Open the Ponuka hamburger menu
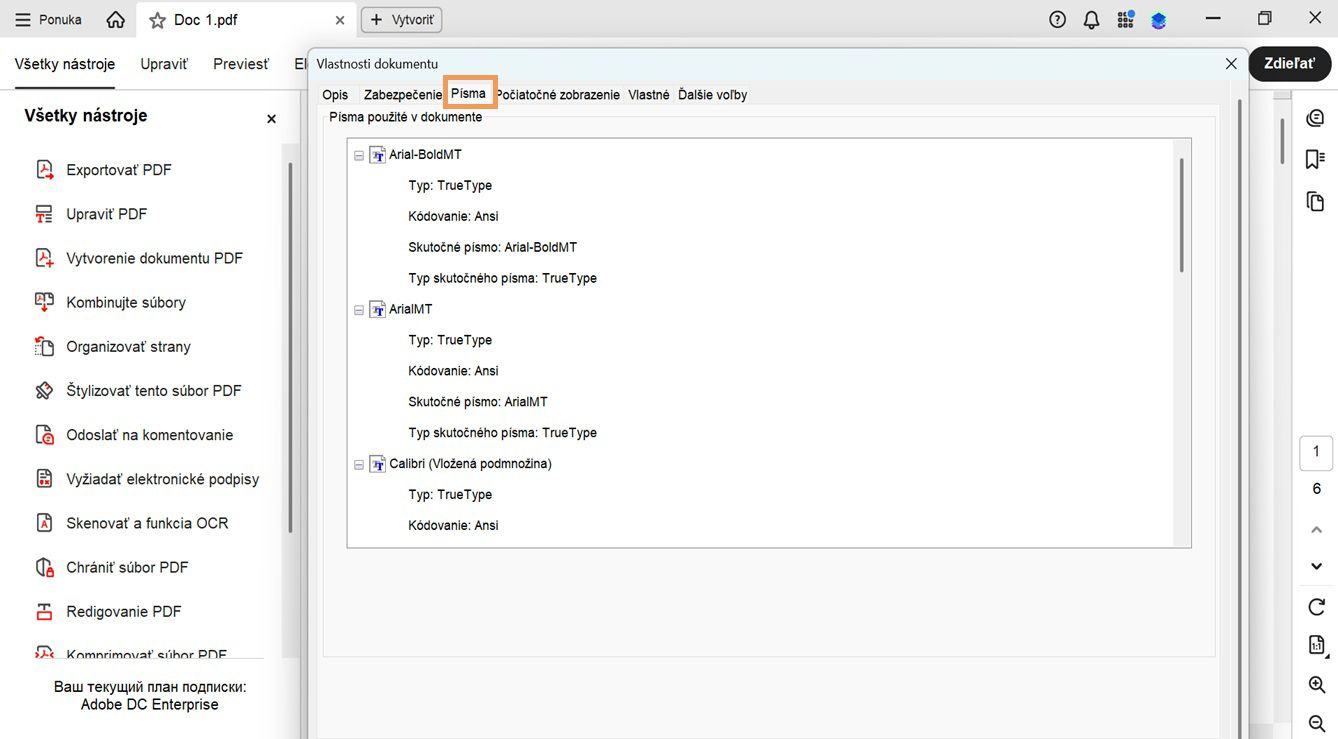The height and width of the screenshot is (739, 1338). (48, 20)
